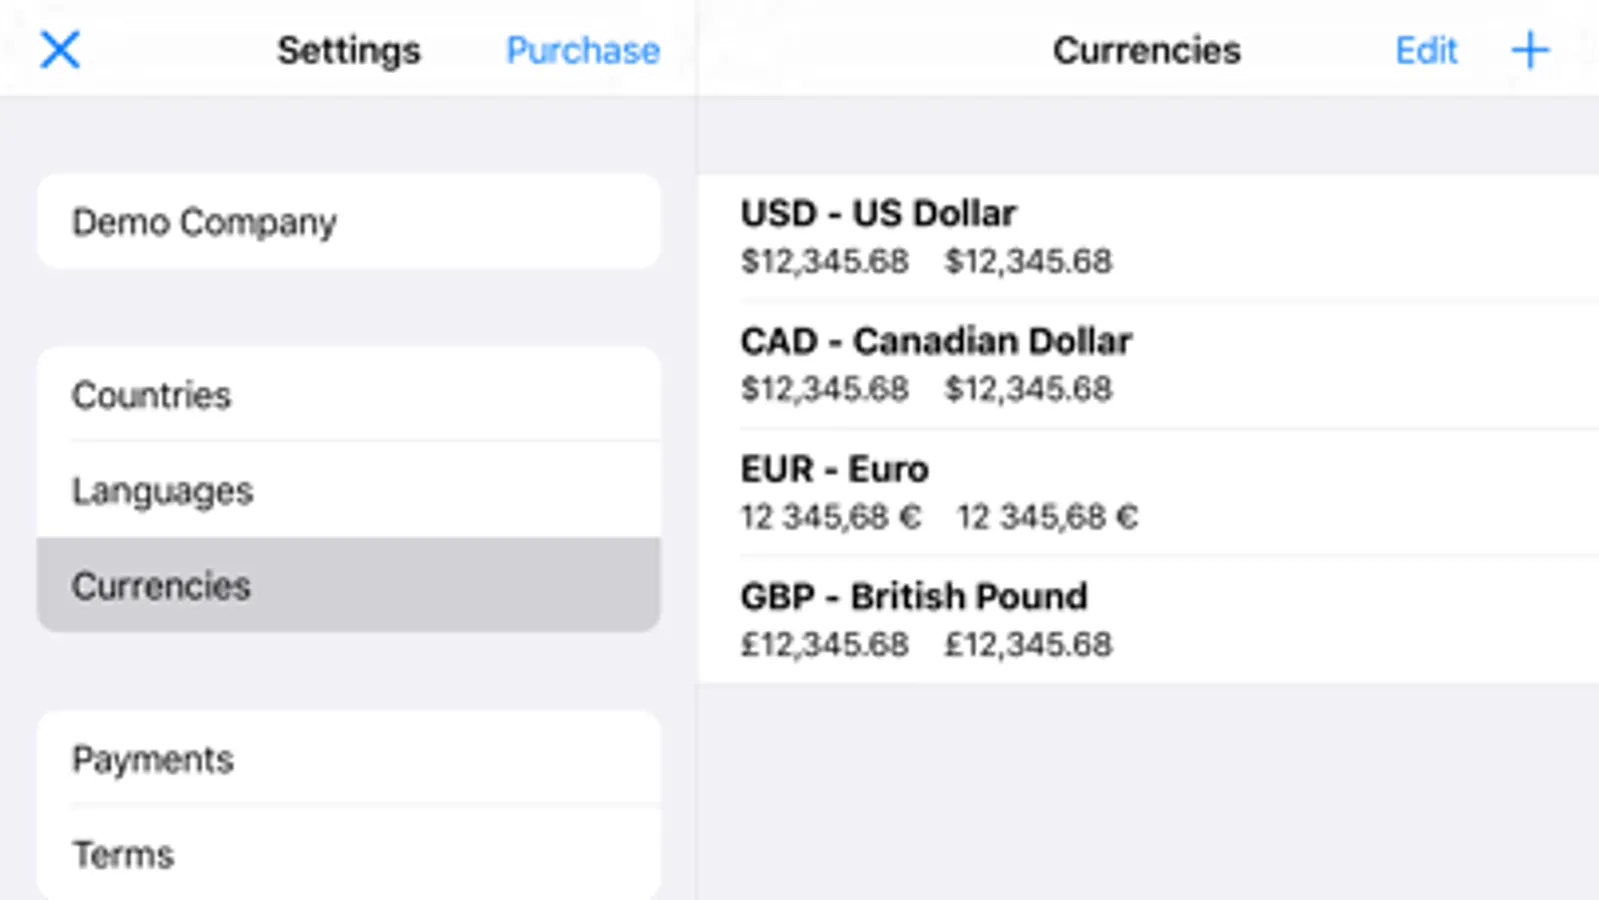The image size is (1599, 900).
Task: Choose the EUR - Euro currency
Action: click(x=1147, y=492)
